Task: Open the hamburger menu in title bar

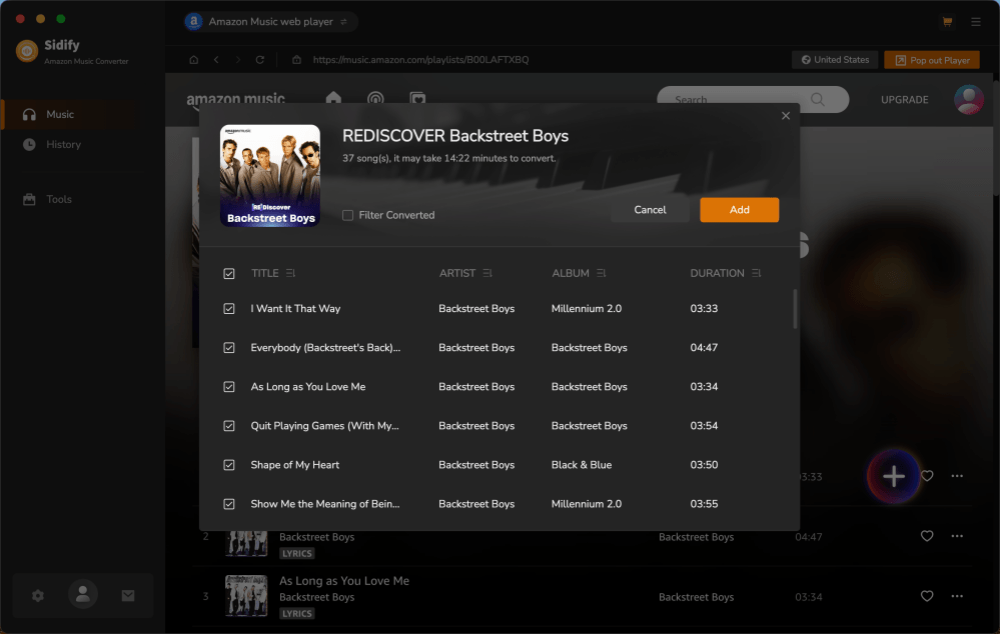Action: click(976, 22)
